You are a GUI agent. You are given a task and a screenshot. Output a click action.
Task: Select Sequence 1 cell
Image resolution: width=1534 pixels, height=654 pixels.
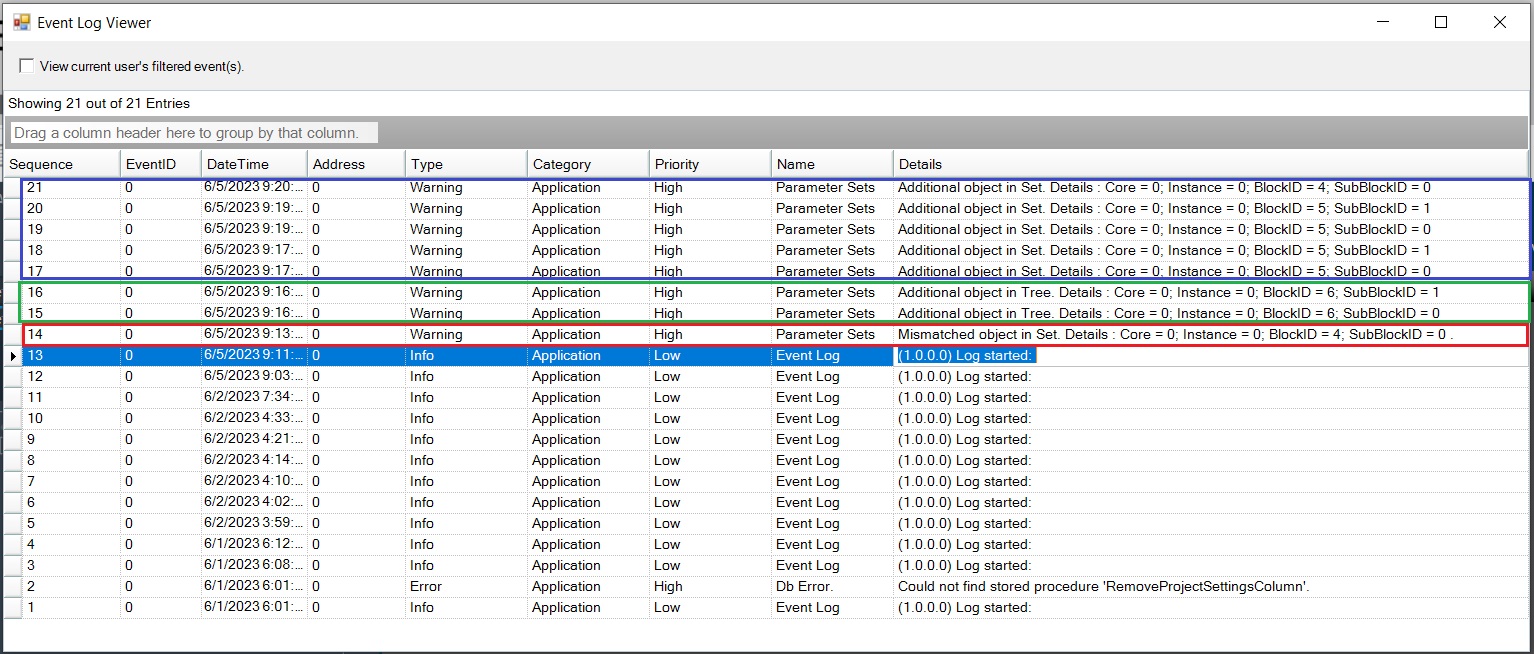71,607
